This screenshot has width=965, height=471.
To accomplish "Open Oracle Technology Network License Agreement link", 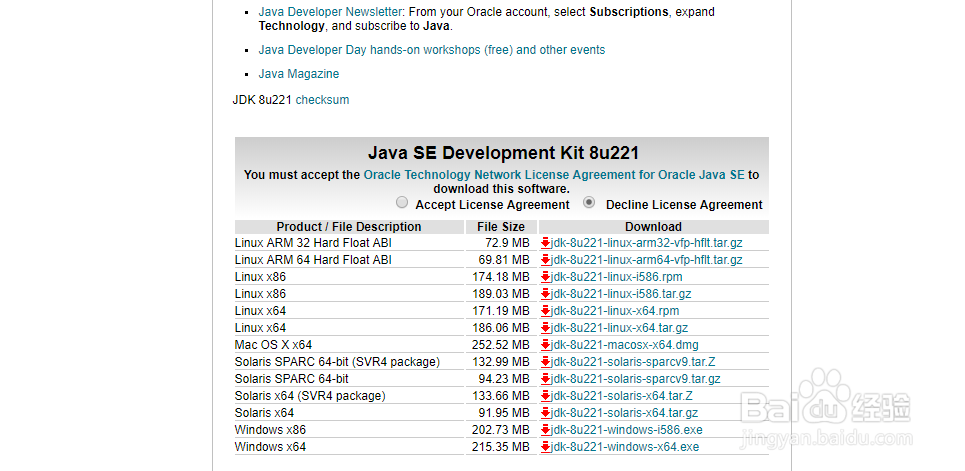I will 554,175.
